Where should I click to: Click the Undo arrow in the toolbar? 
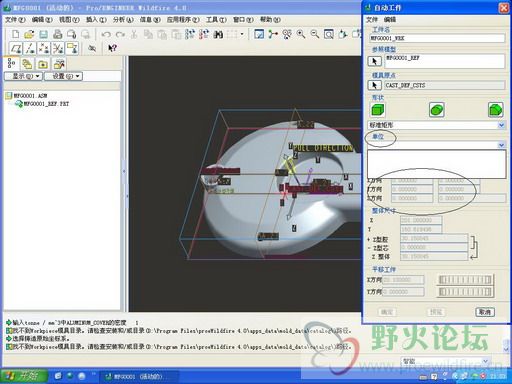pos(106,34)
